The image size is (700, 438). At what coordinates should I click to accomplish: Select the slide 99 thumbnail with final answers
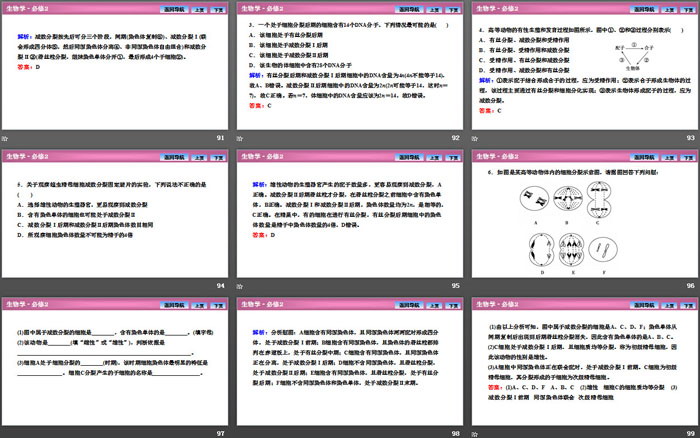(585, 361)
